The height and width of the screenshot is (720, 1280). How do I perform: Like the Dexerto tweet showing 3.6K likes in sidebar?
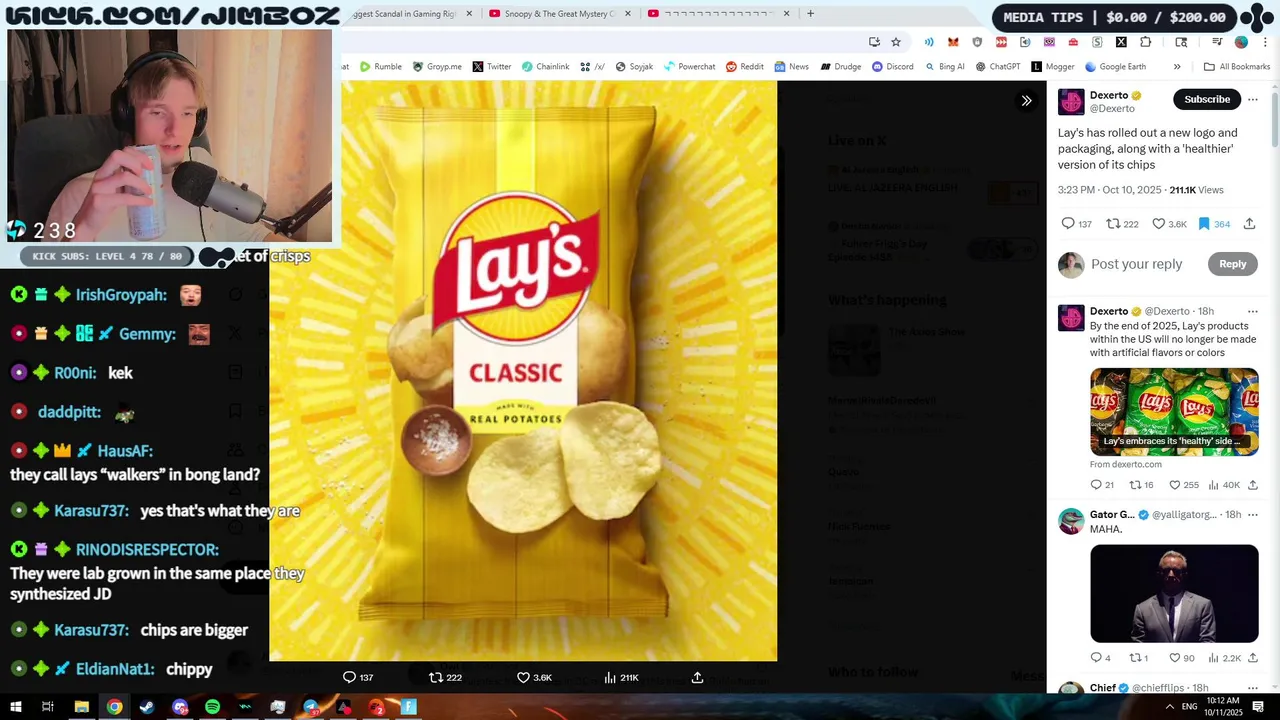[1170, 224]
